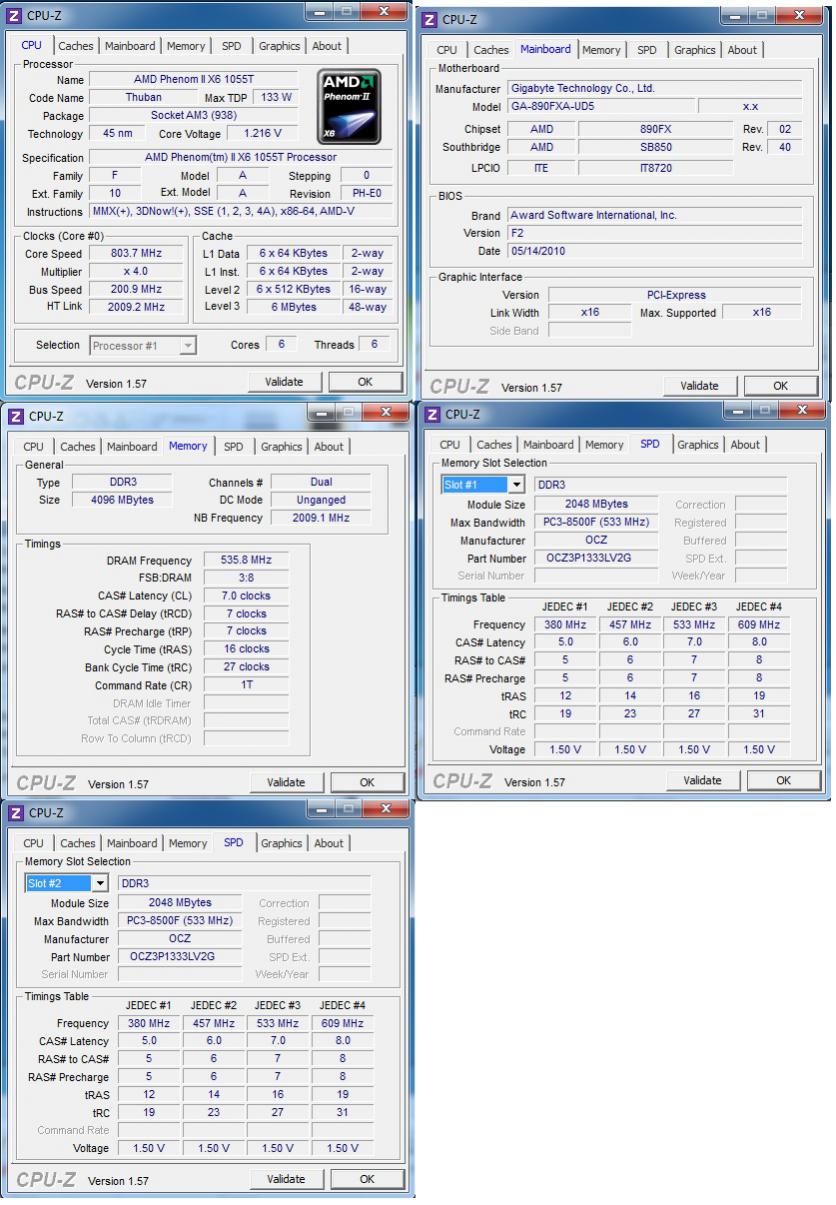
Task: Select About tab in the Mainboard window
Action: tap(741, 50)
